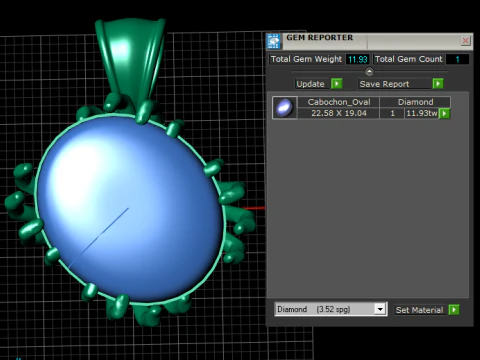Close the Gem Reporter panel
This screenshot has width=480, height=360.
click(465, 41)
